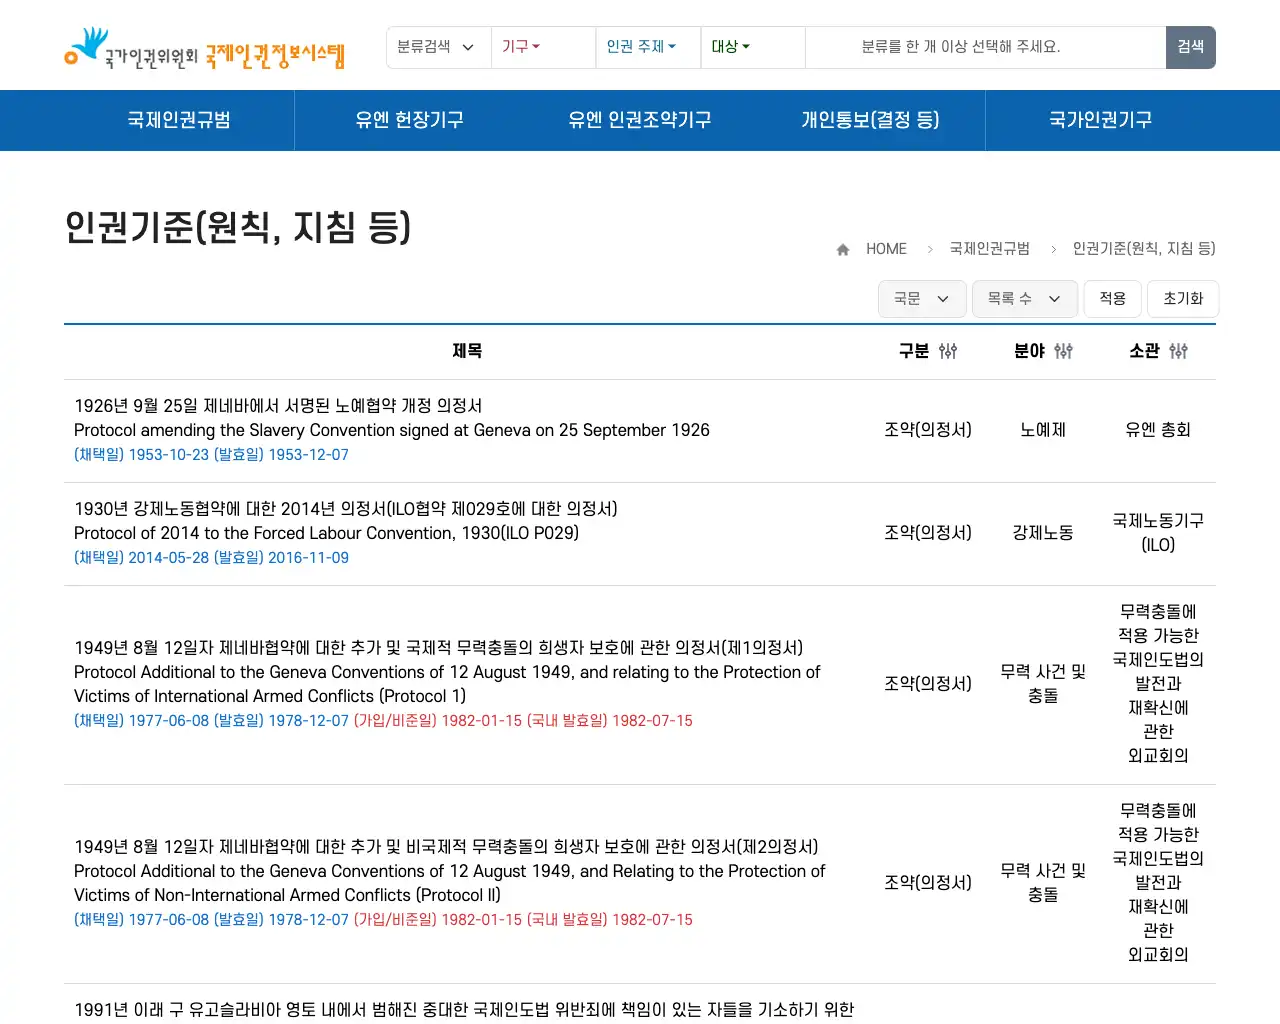Open the 목록 수 list count dropdown
Viewport: 1280px width, 1024px height.
click(1024, 298)
